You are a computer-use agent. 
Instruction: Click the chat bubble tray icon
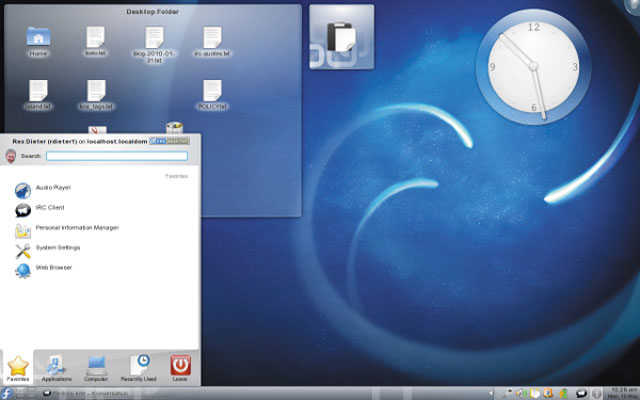[581, 393]
